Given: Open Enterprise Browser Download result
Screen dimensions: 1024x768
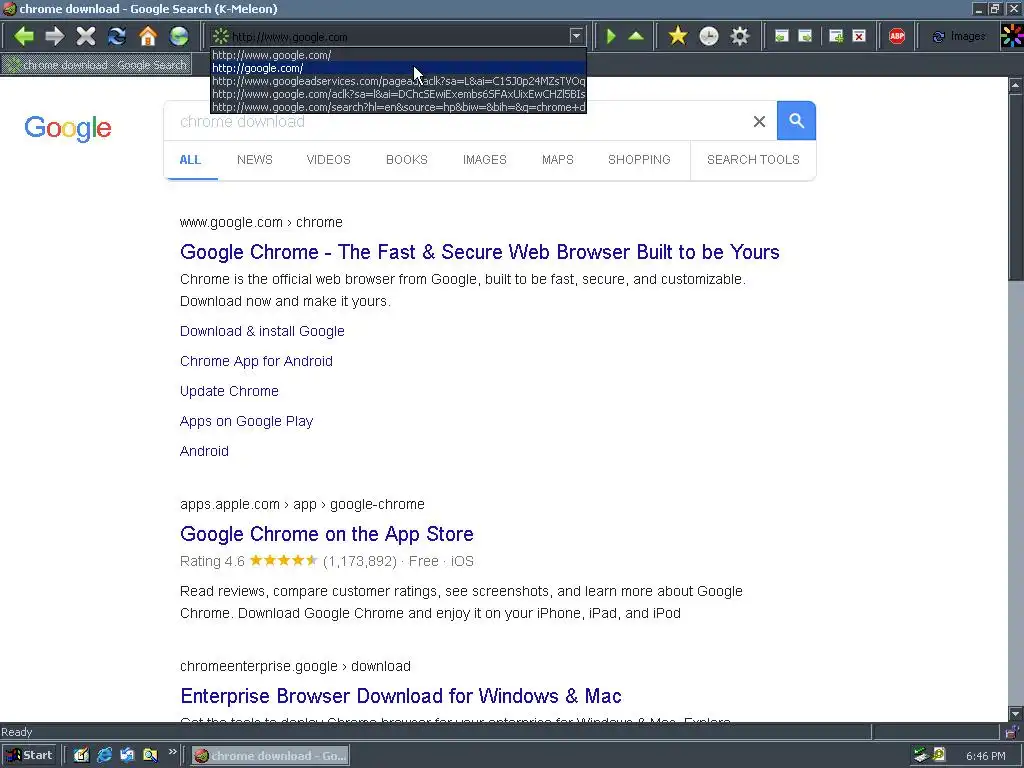Looking at the screenshot, I should coord(401,696).
